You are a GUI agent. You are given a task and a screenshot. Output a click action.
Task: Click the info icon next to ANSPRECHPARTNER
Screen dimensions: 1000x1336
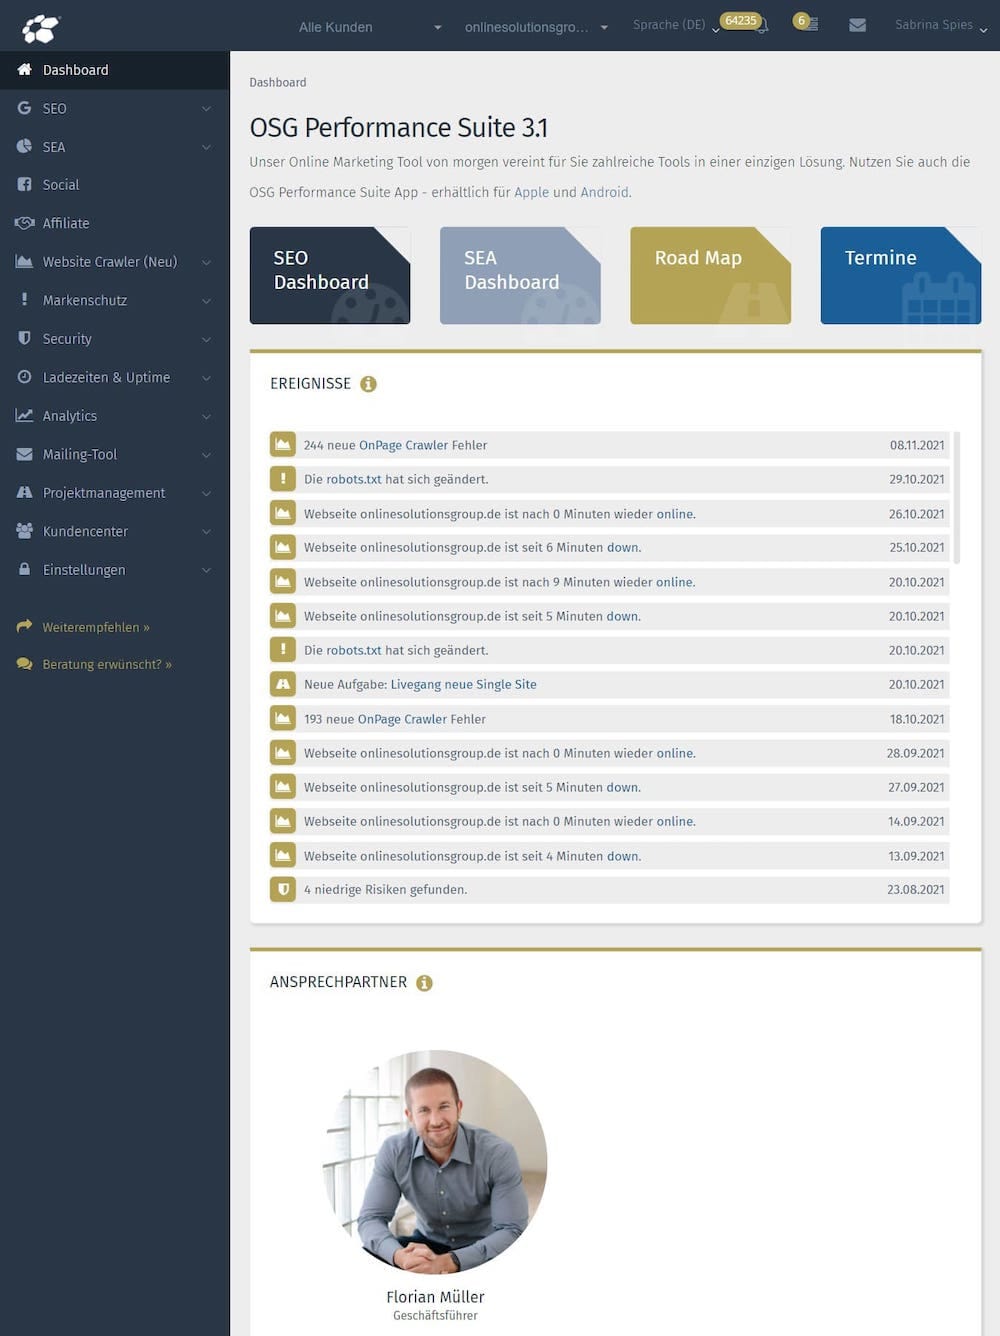click(x=424, y=983)
